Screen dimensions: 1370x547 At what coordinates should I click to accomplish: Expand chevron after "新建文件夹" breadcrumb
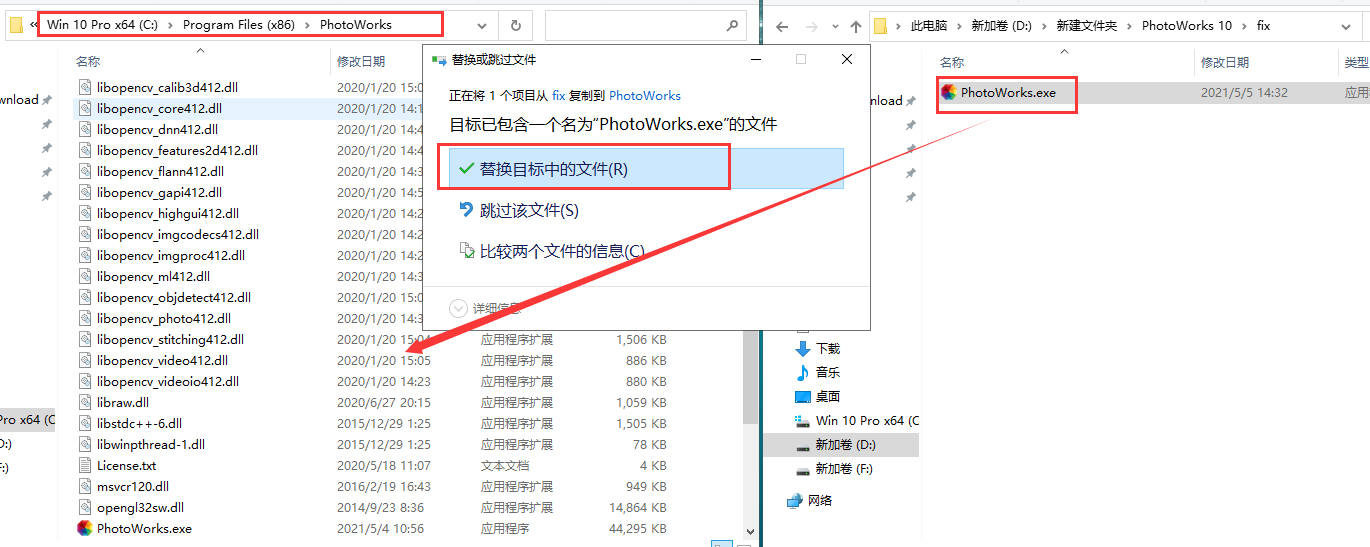(1129, 25)
